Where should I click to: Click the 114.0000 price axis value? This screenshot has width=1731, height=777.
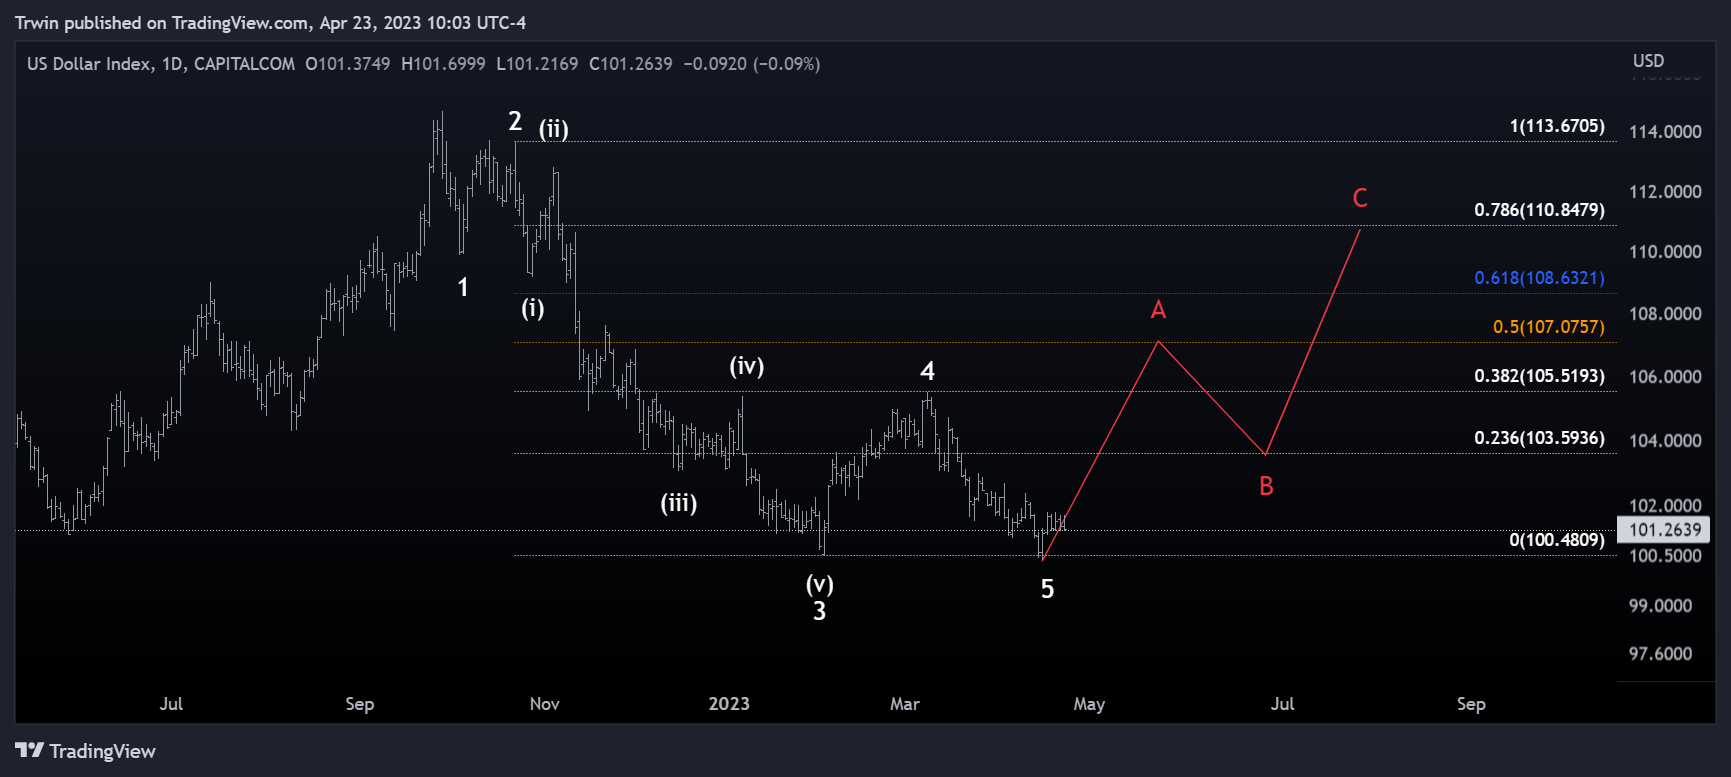[x=1665, y=132]
